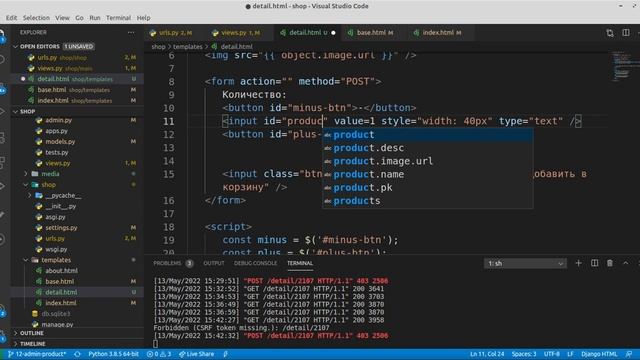The width and height of the screenshot is (640, 360).
Task: Open the Selection menu
Action: 36,18
